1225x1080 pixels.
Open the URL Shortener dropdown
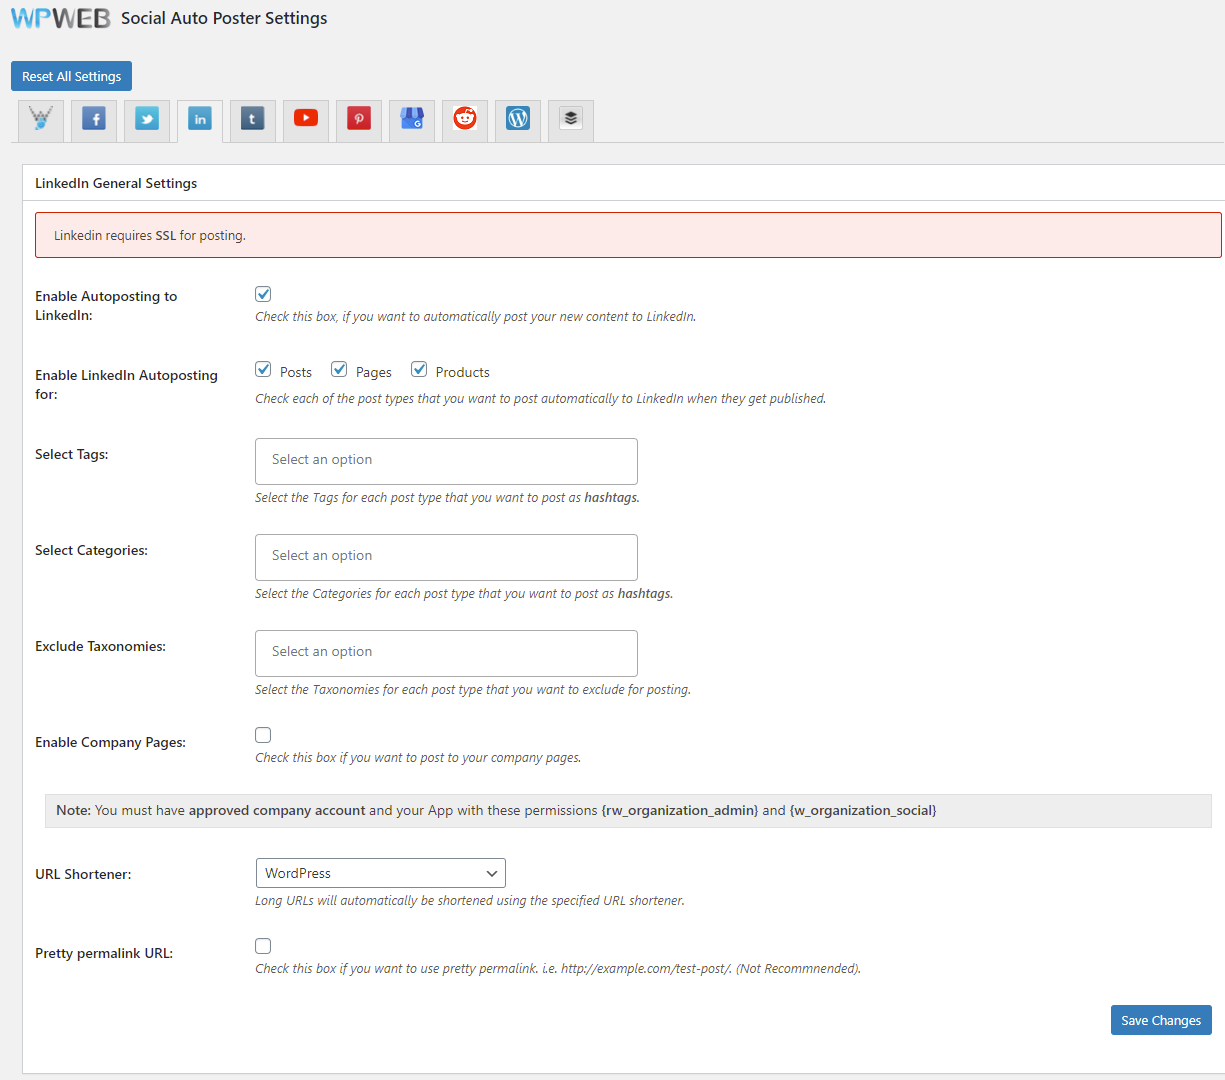380,872
